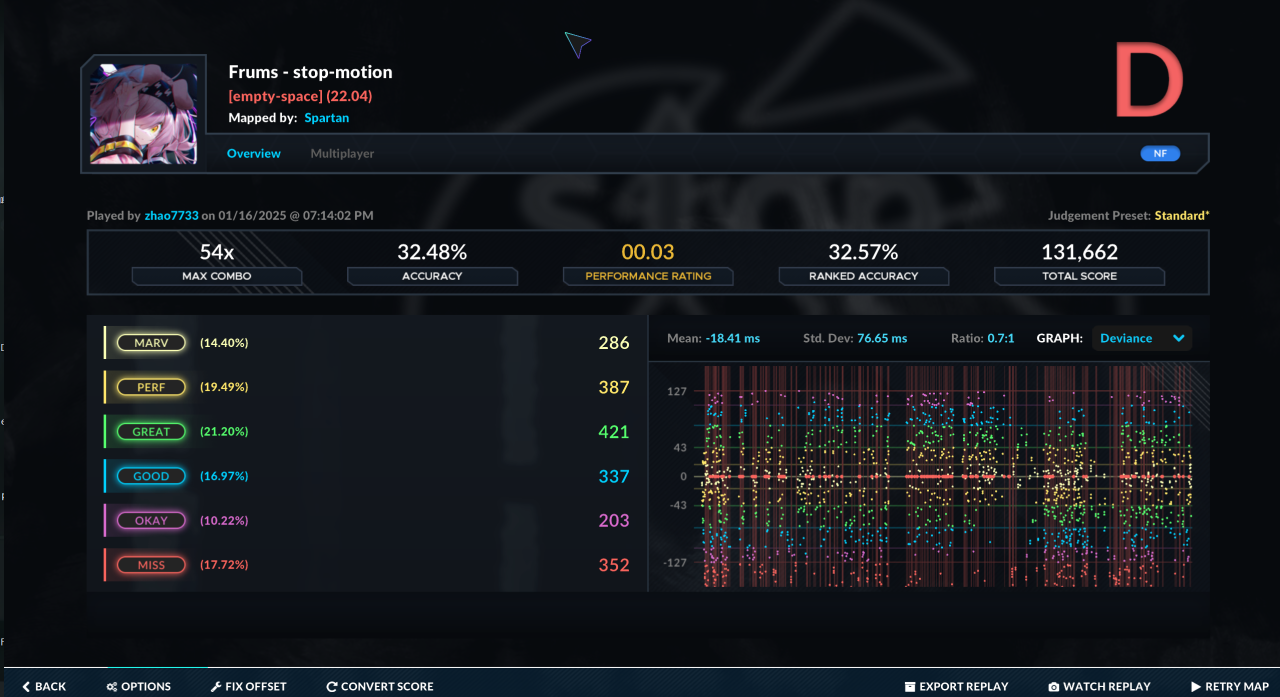Switch to the Multiplayer tab
Viewport: 1280px width, 697px height.
[342, 154]
